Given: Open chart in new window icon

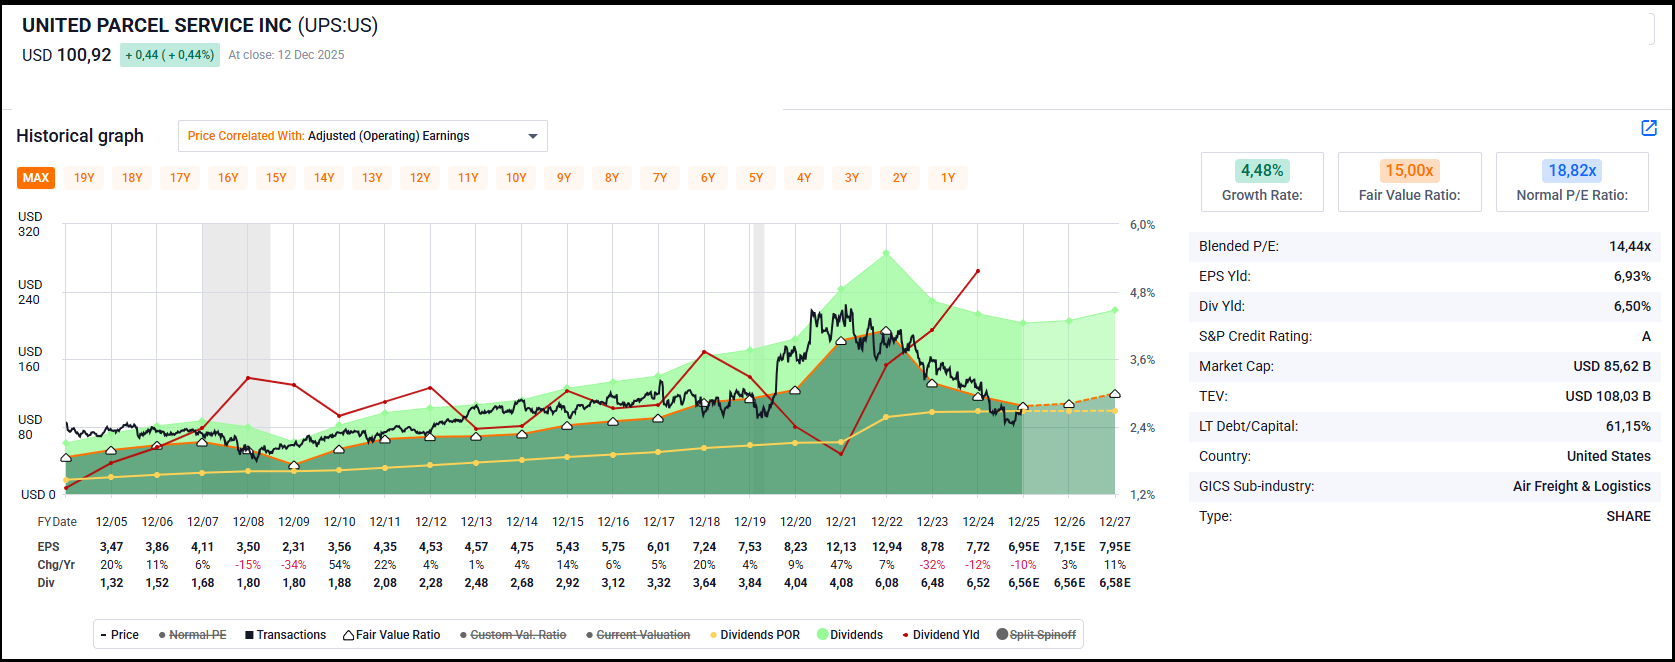Looking at the screenshot, I should (1649, 128).
